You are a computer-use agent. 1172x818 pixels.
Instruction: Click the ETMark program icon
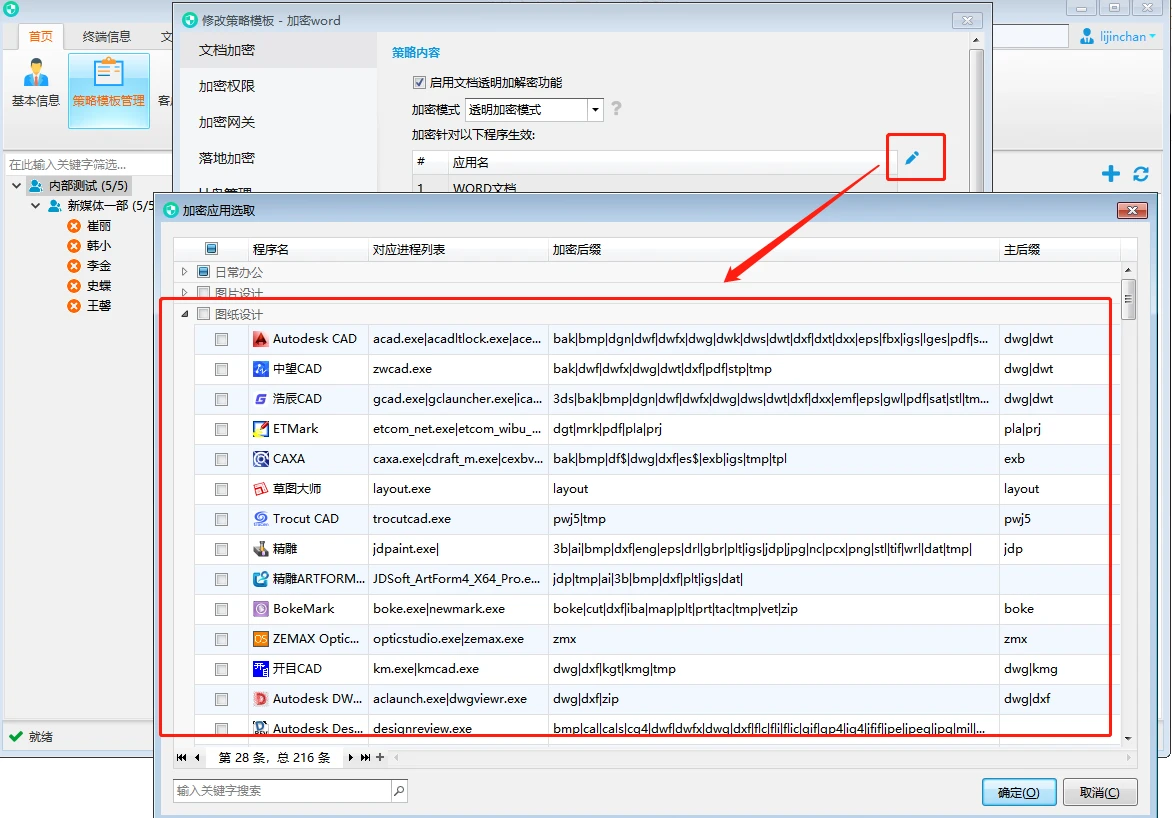coord(260,428)
